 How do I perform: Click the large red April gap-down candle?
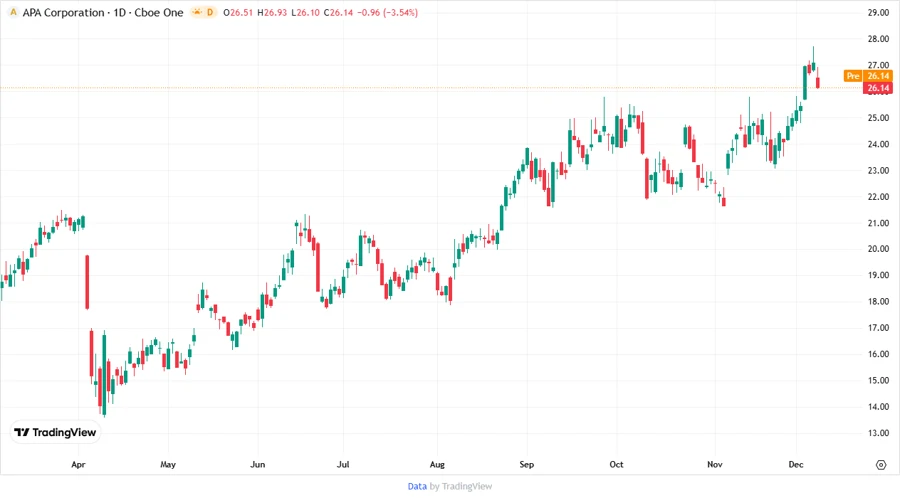tap(87, 282)
